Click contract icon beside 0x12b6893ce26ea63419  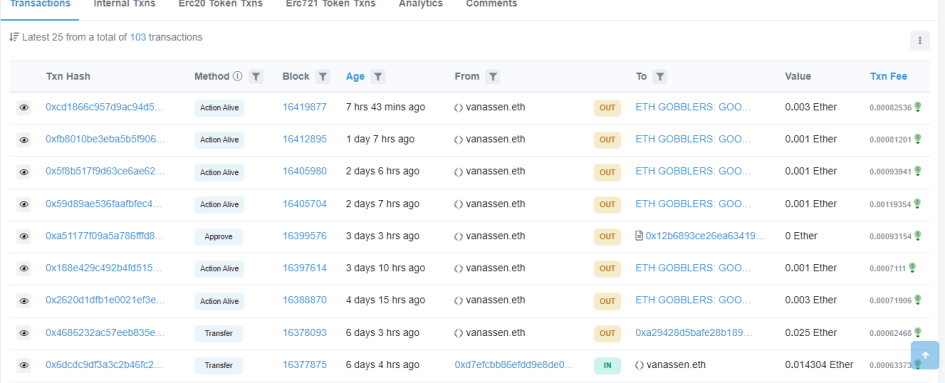pyautogui.click(x=639, y=236)
